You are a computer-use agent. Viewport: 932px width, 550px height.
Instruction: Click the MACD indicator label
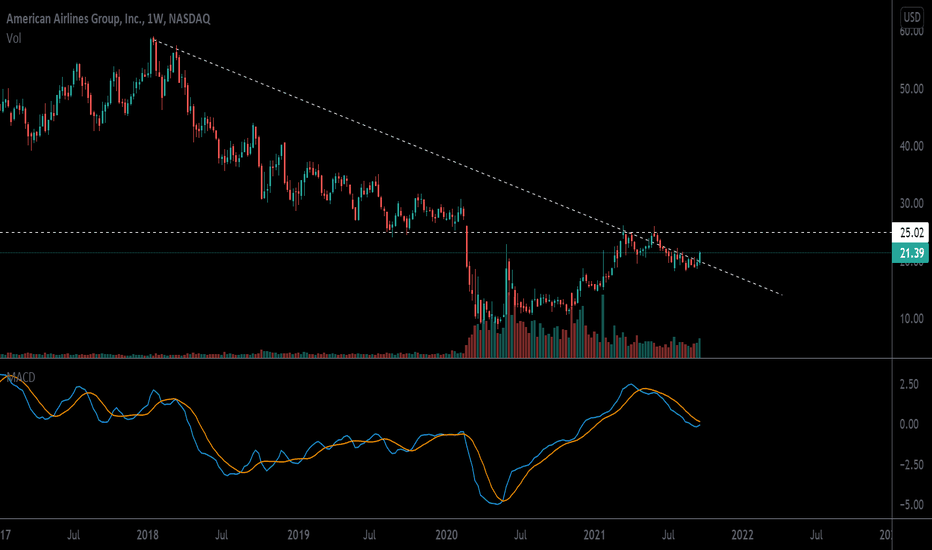(21, 378)
